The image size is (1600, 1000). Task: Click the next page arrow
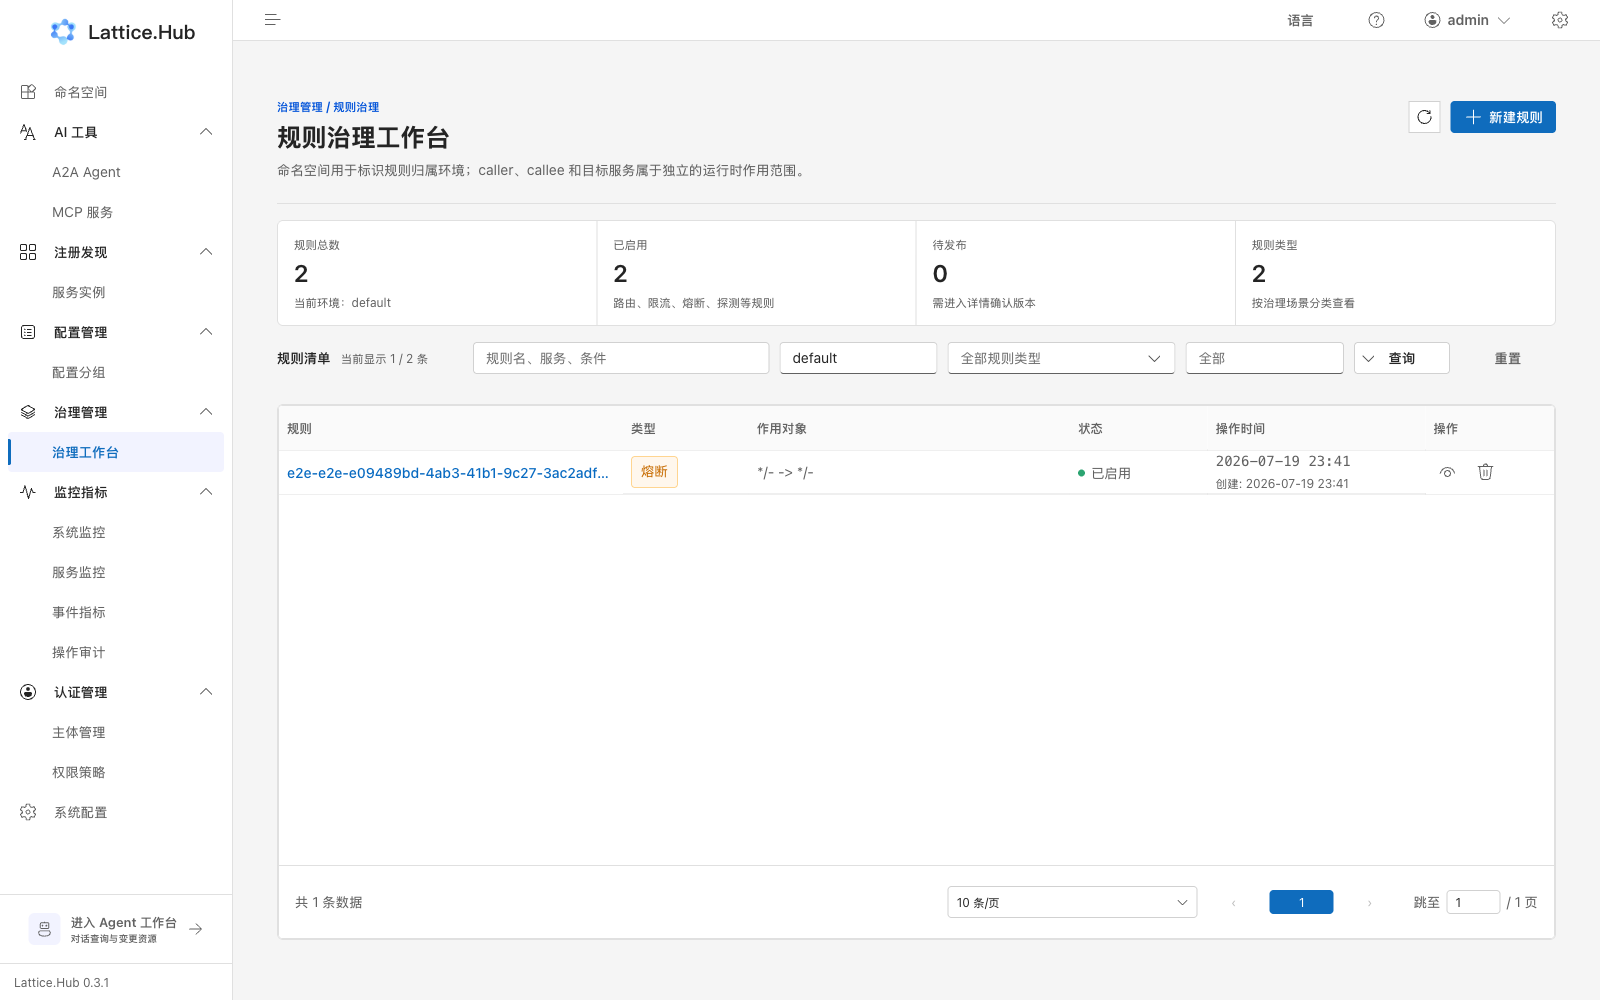pos(1369,903)
